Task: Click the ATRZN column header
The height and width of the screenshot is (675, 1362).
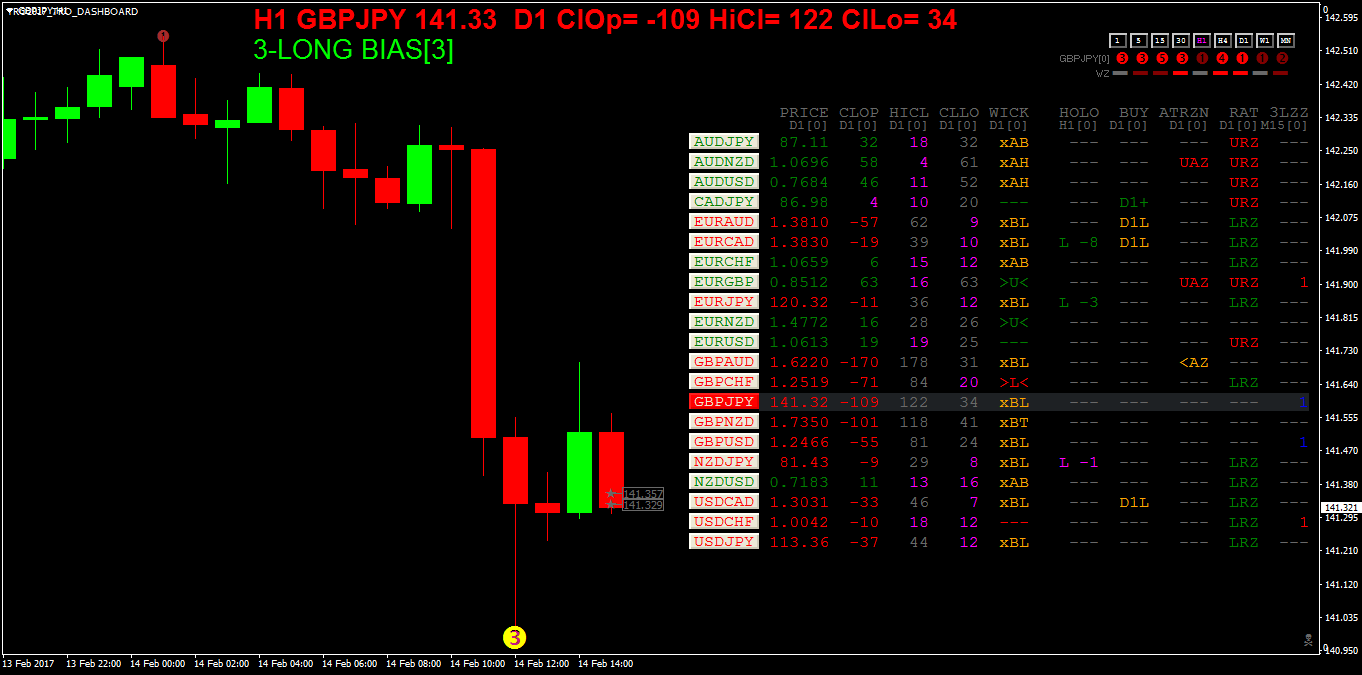Action: click(x=1184, y=113)
